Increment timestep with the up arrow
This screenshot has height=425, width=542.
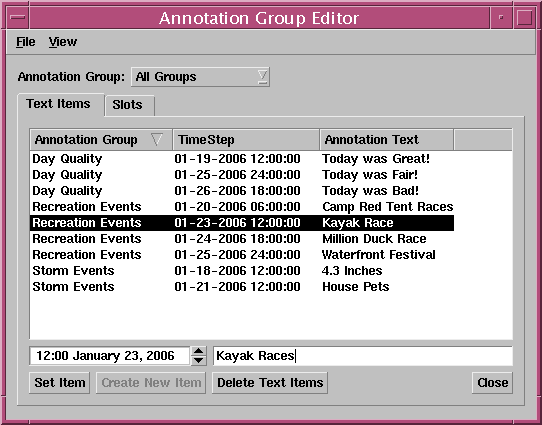[x=198, y=351]
